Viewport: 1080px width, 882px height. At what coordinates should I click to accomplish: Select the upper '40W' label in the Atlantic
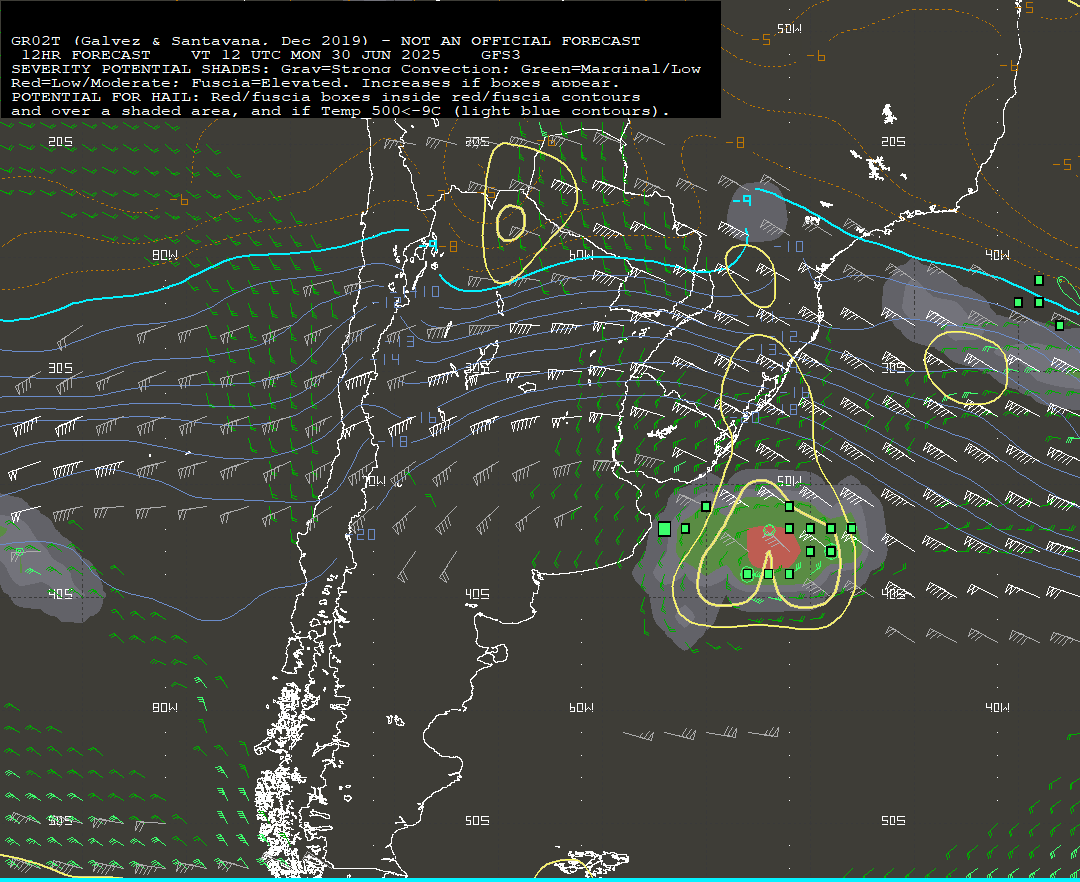coord(997,255)
